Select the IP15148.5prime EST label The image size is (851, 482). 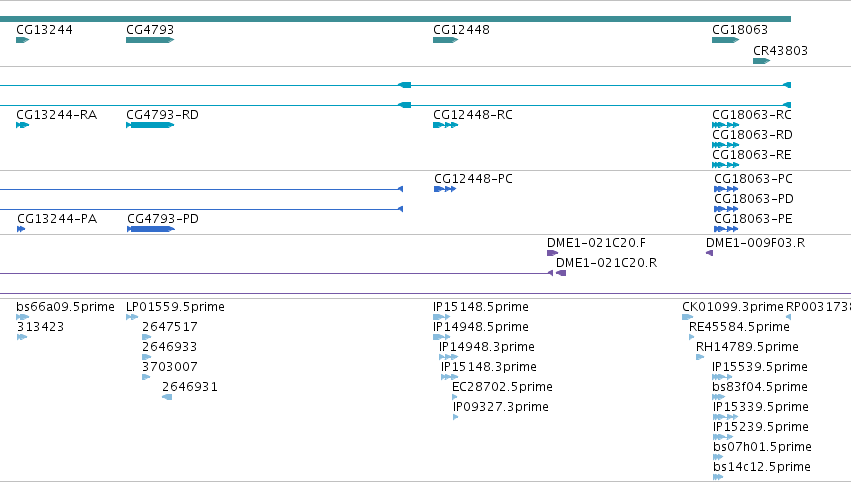481,307
